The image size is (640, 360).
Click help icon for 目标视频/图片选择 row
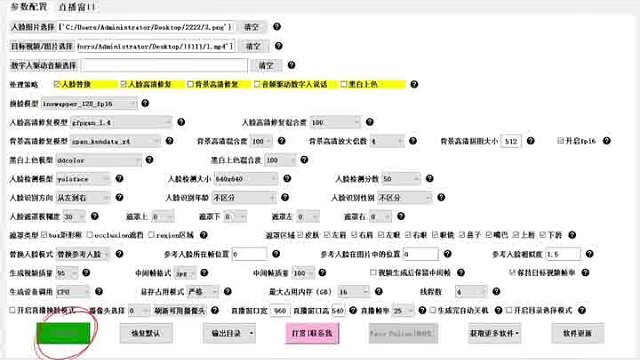278,46
